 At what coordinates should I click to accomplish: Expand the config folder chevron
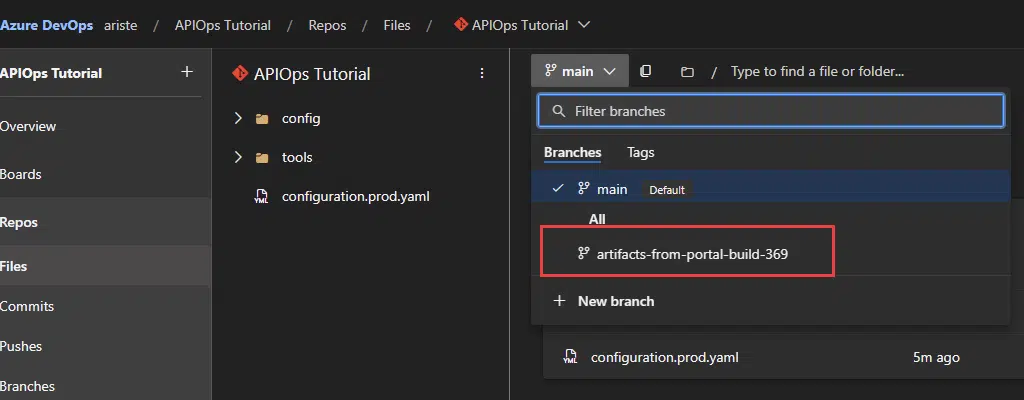[238, 118]
